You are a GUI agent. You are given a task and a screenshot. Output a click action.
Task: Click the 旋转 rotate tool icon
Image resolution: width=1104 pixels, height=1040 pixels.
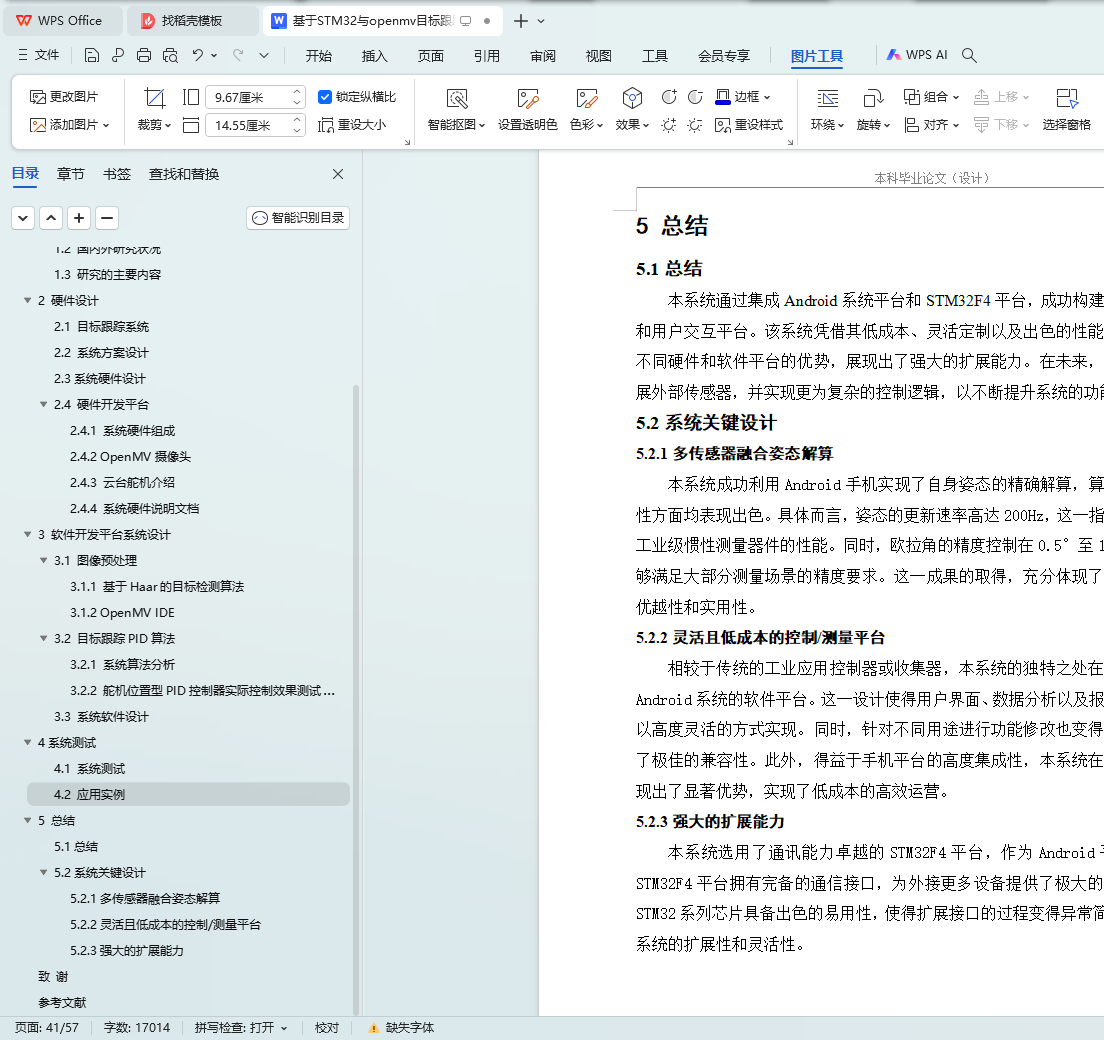tap(872, 98)
